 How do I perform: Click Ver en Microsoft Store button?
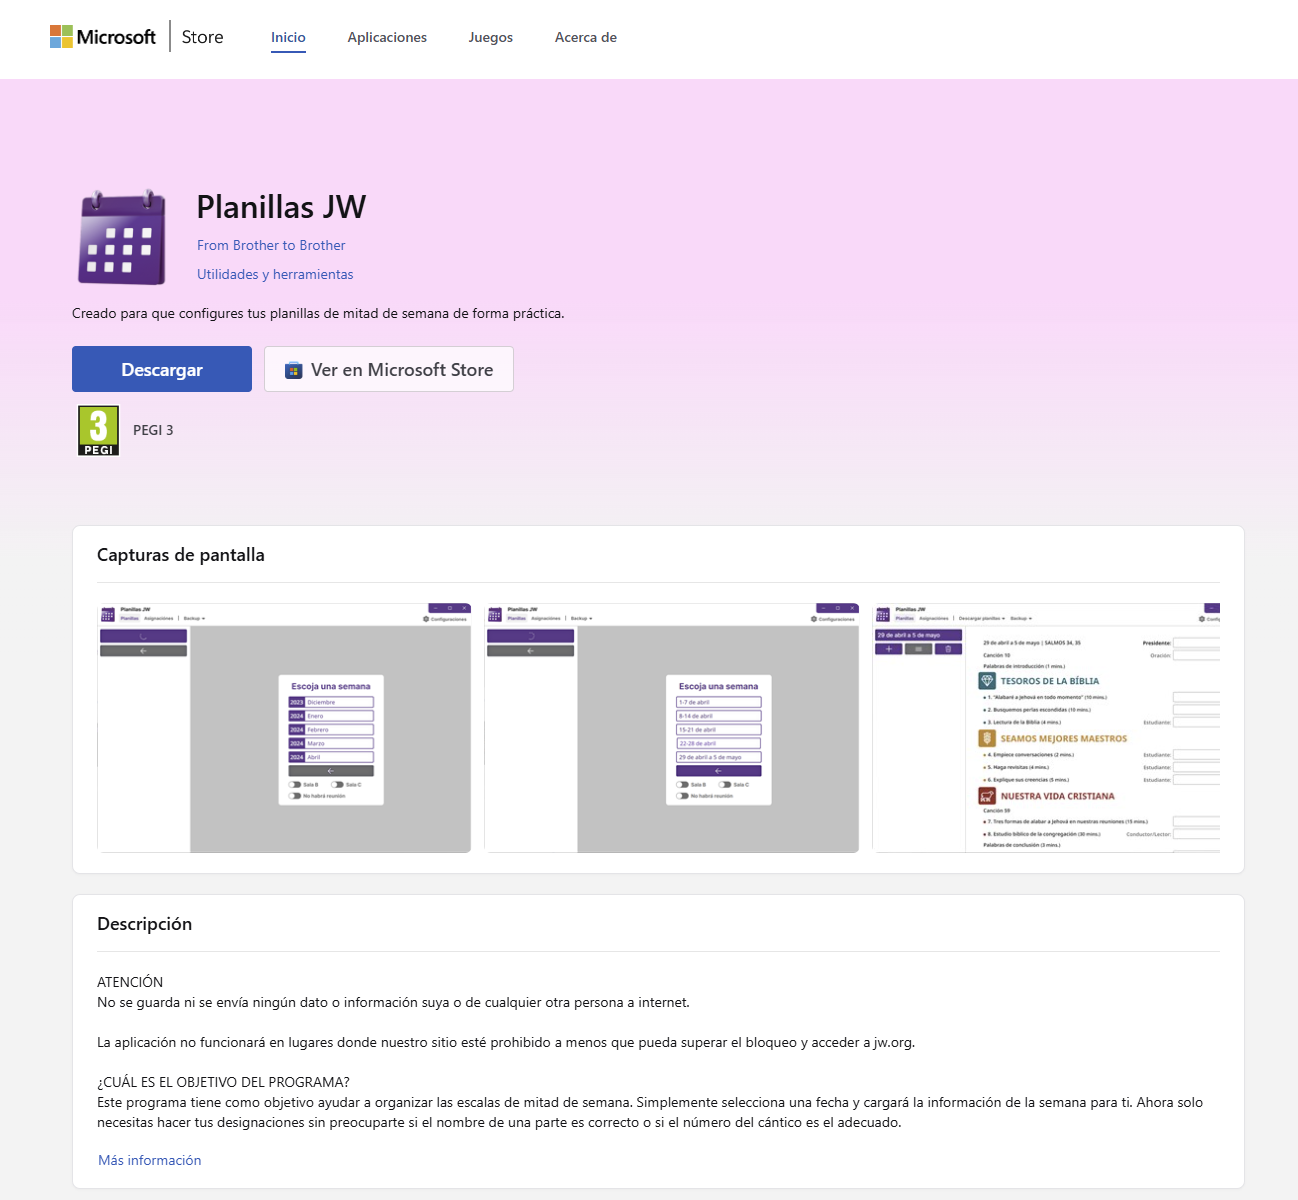click(389, 369)
